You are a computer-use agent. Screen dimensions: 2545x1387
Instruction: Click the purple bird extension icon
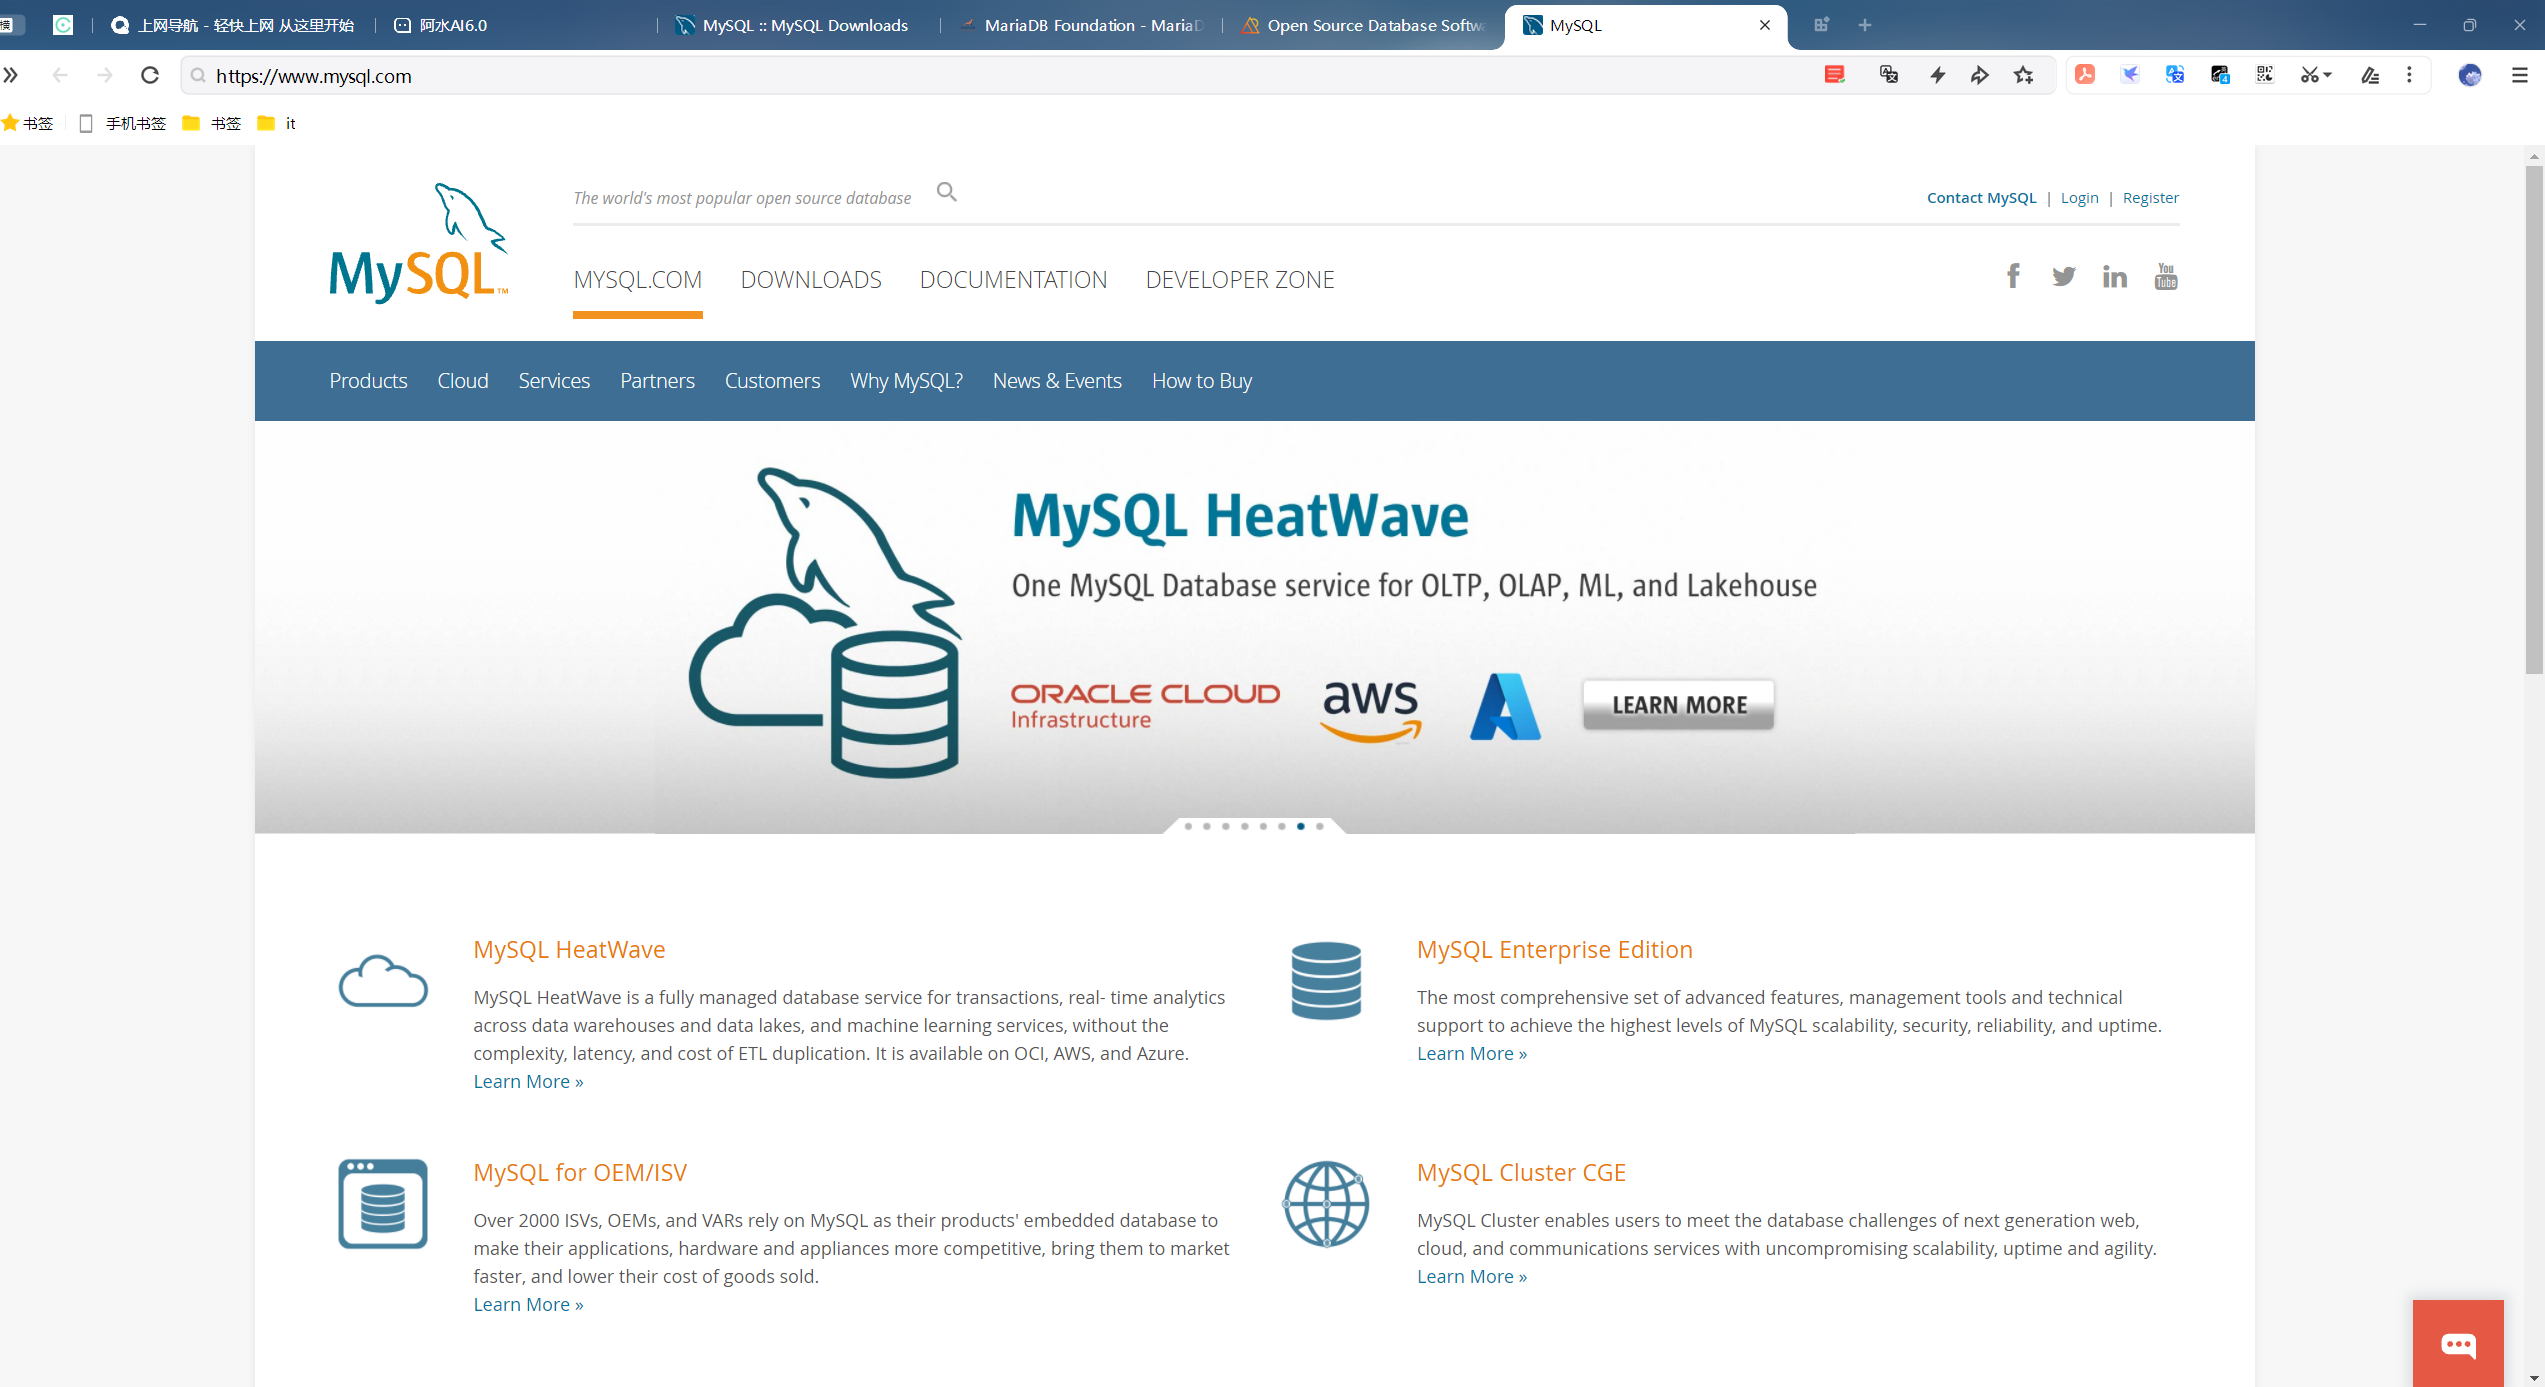tap(2130, 75)
